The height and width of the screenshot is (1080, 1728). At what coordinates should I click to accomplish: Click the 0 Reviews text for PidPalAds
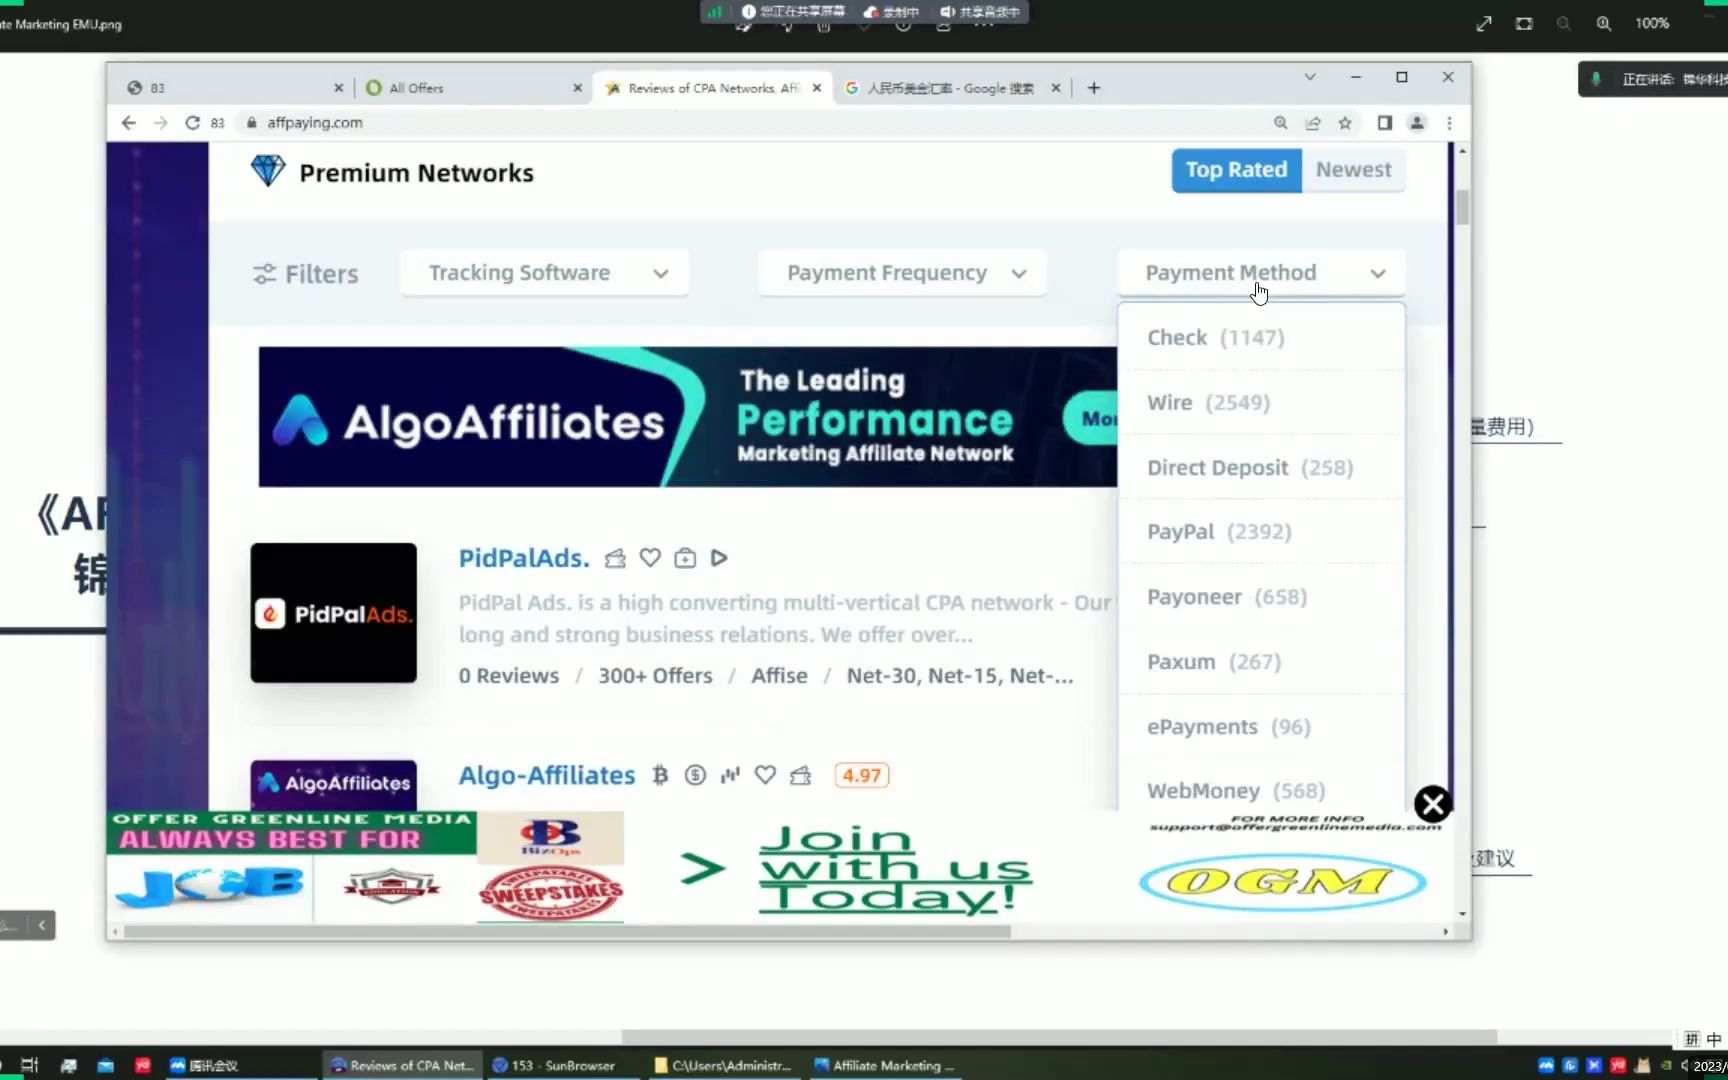[508, 676]
